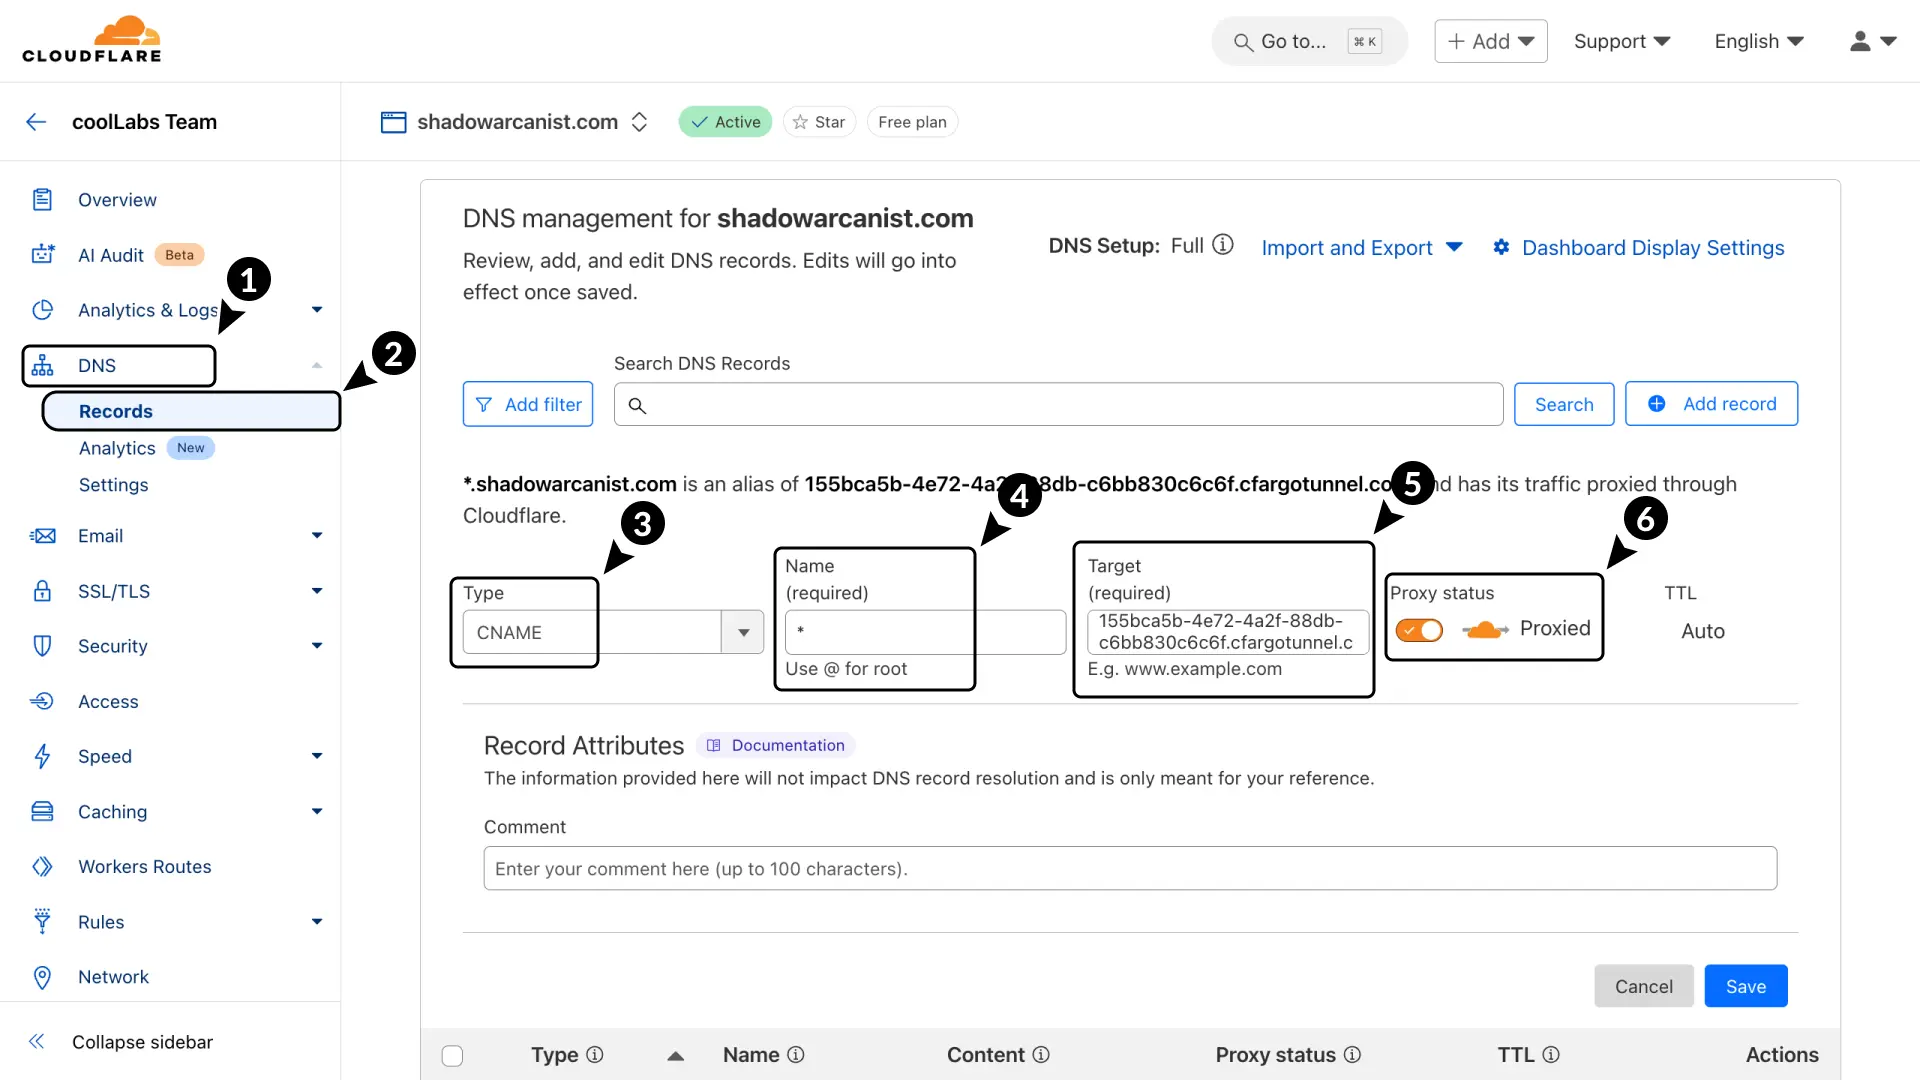Click the Comment input field

tap(1130, 868)
